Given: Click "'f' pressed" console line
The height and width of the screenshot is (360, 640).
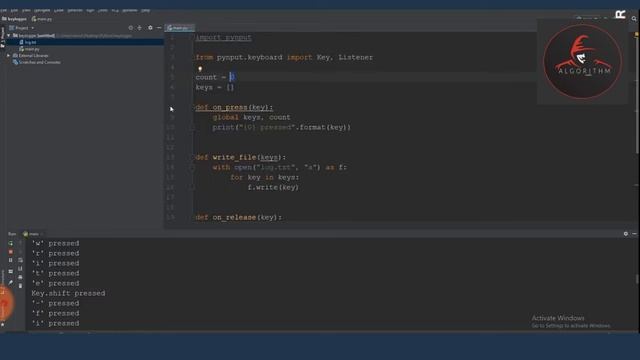Looking at the screenshot, I should 56,313.
